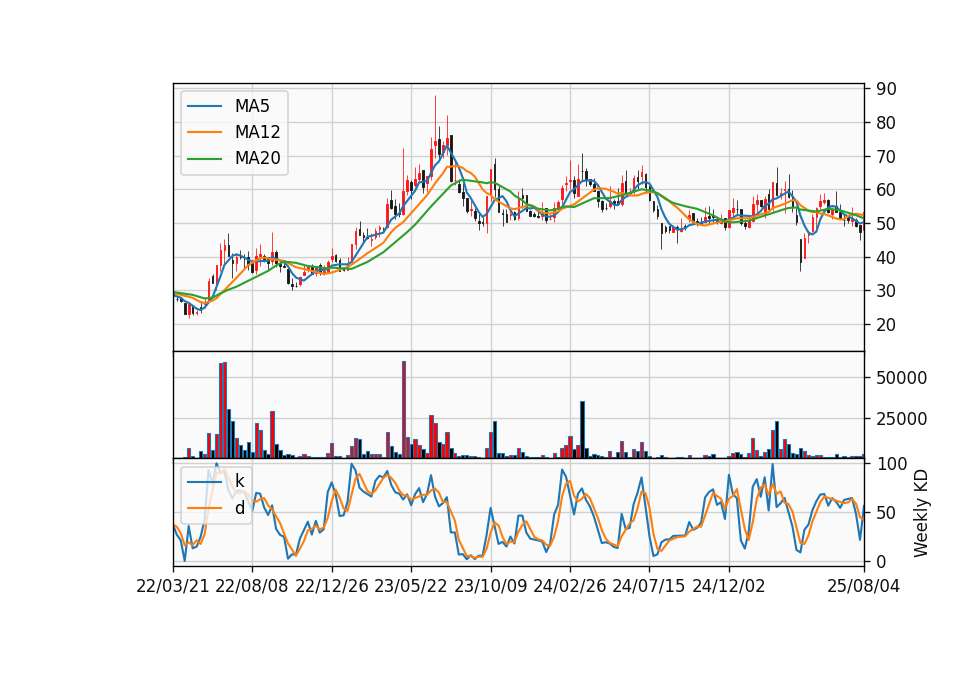
Task: Click the 30 price axis label
Action: (886, 291)
